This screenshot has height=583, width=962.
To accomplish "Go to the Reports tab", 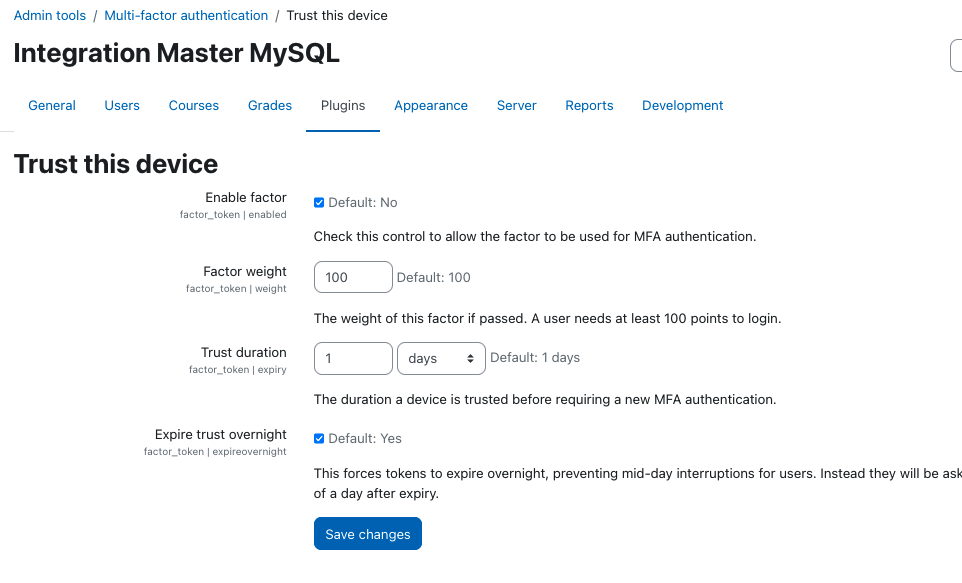I will pyautogui.click(x=589, y=106).
